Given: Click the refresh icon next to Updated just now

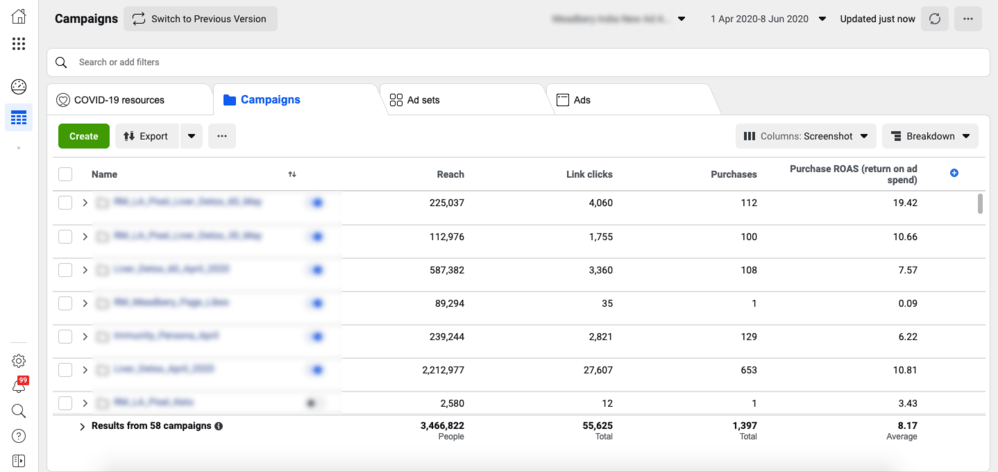Looking at the screenshot, I should (x=935, y=19).
